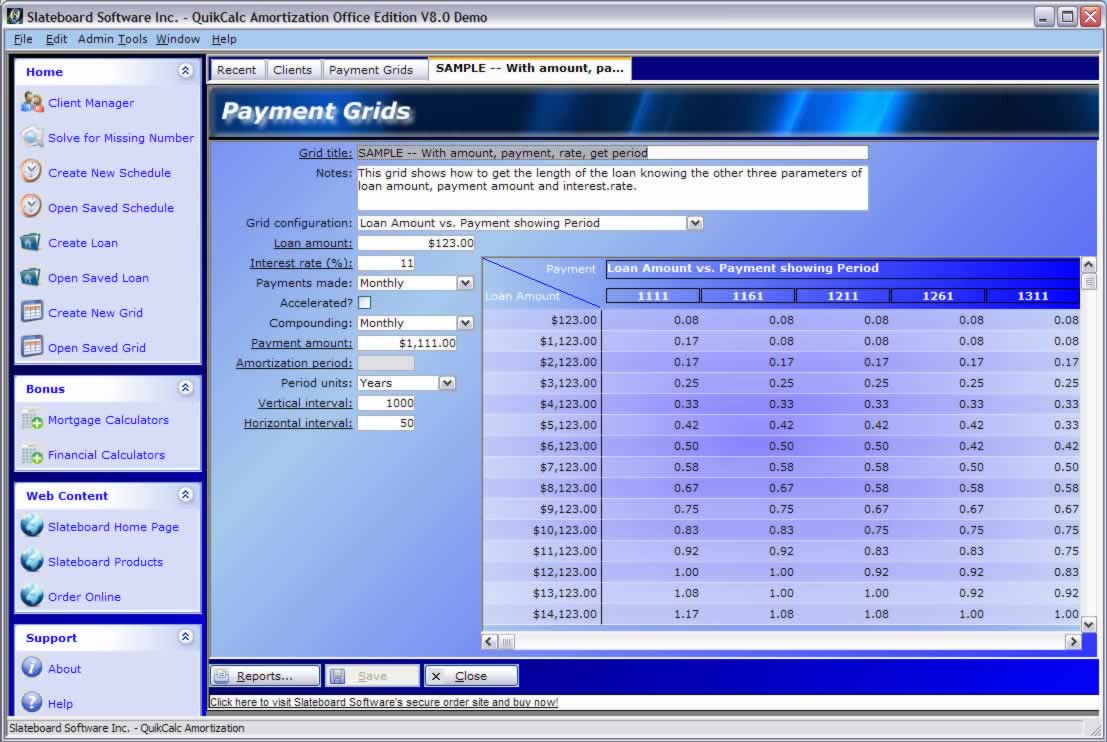Click the Interest rate input field

(386, 263)
